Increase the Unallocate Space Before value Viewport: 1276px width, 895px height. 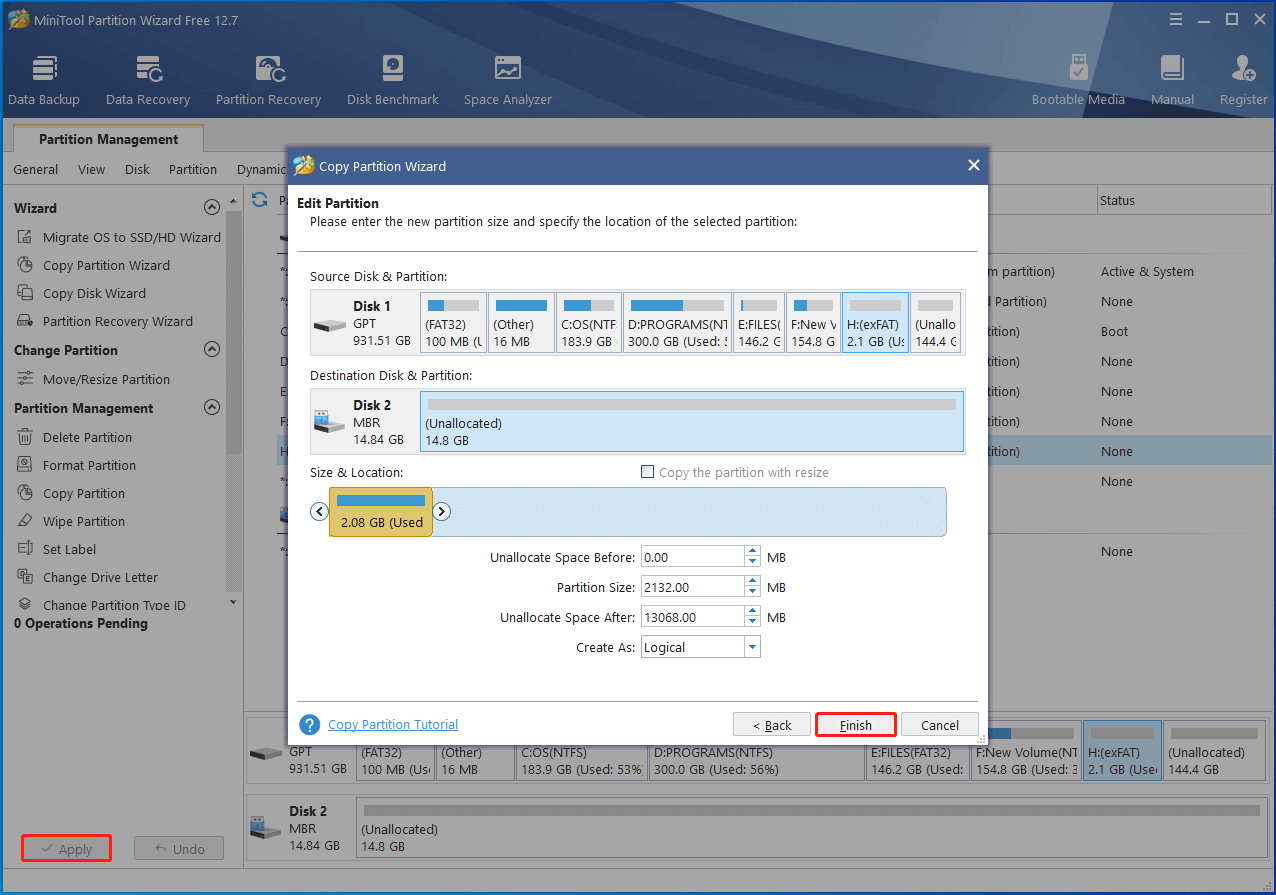pyautogui.click(x=752, y=552)
